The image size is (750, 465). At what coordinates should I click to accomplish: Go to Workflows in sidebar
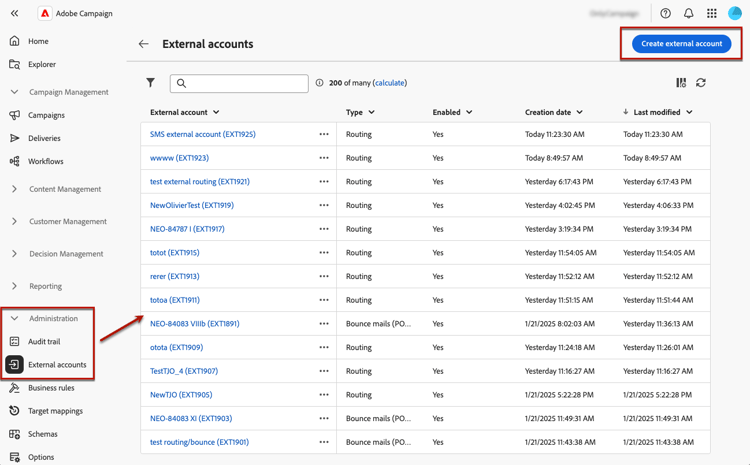45,161
